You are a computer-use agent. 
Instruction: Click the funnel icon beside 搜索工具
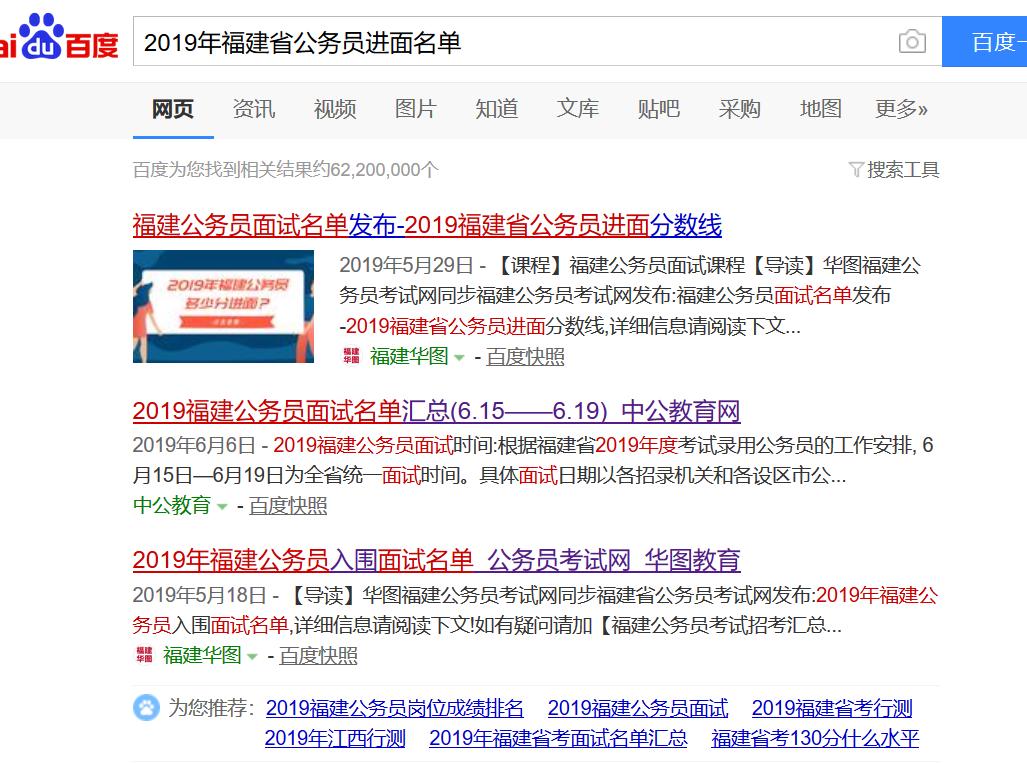pos(858,170)
